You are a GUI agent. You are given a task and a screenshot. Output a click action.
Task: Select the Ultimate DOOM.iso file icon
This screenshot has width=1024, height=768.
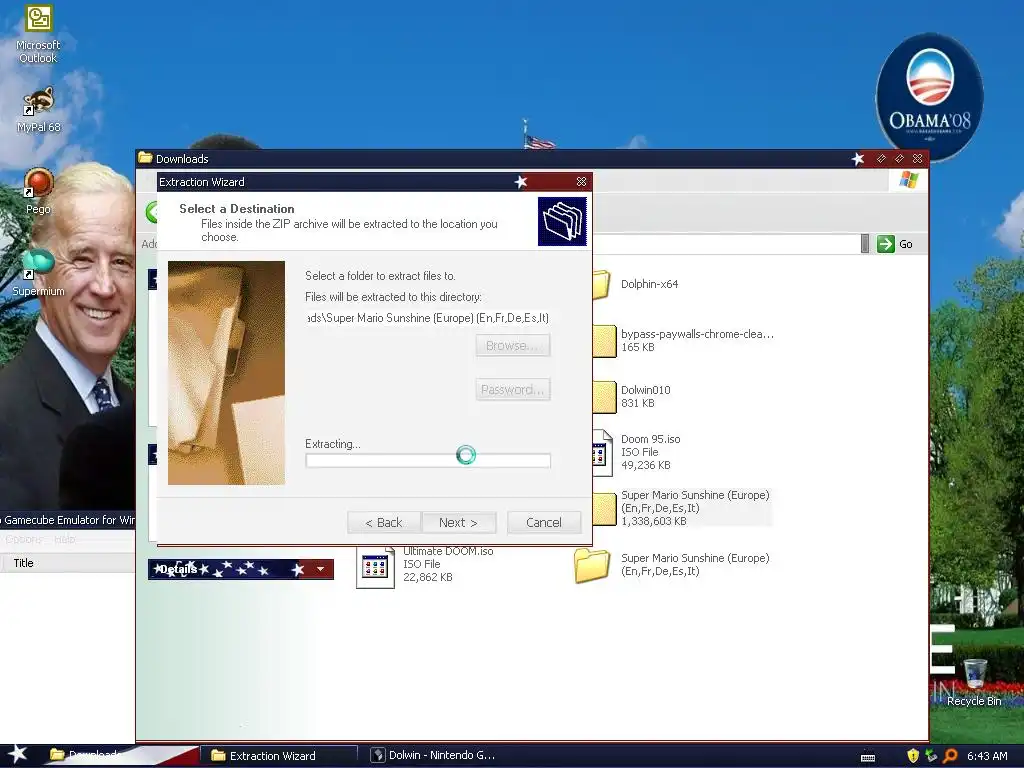[x=376, y=568]
